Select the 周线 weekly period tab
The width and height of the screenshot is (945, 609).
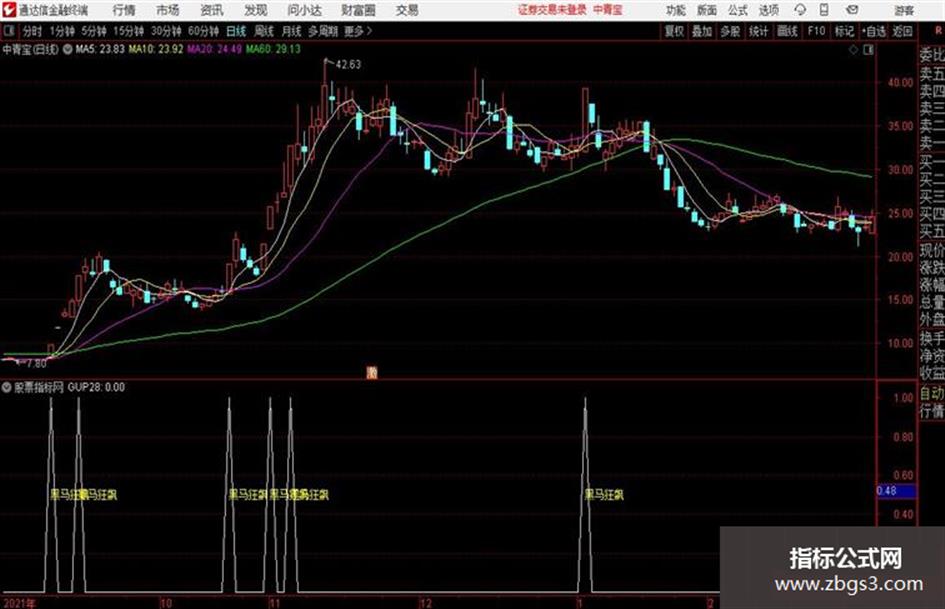[x=264, y=31]
